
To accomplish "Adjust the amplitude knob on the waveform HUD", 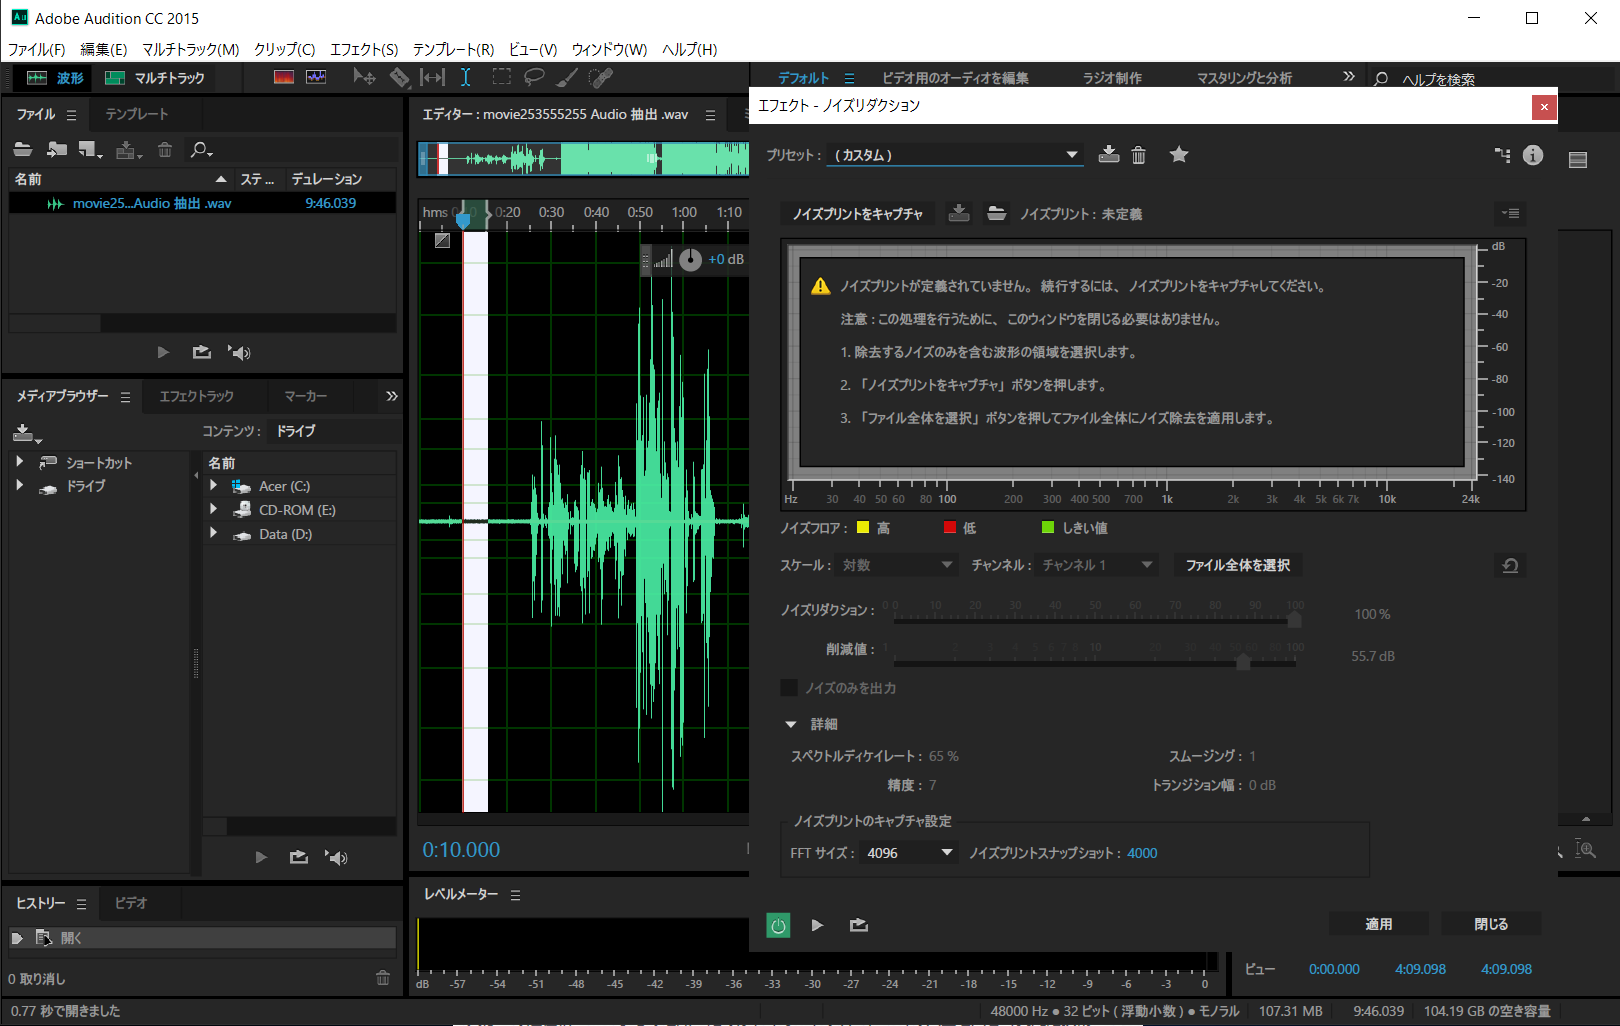I will click(691, 260).
